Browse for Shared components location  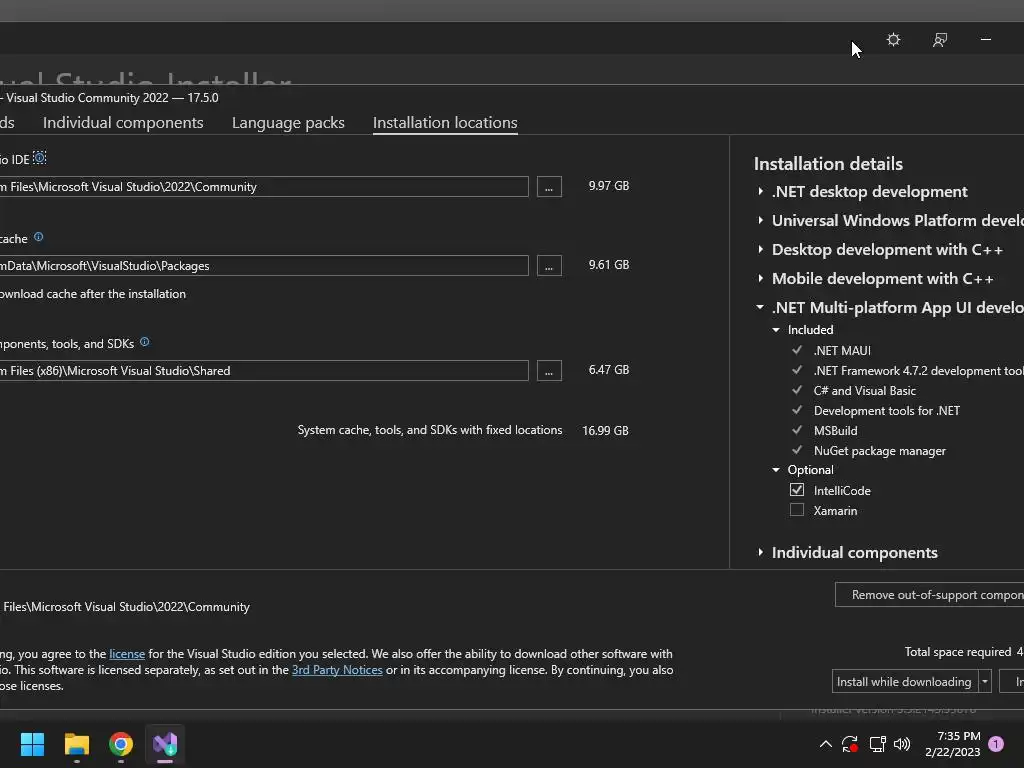coord(549,370)
